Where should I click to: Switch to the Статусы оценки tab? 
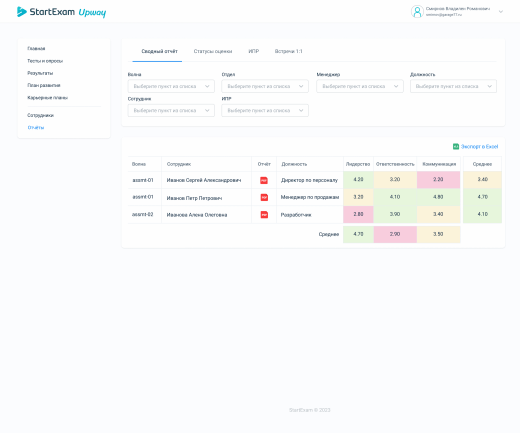point(213,51)
